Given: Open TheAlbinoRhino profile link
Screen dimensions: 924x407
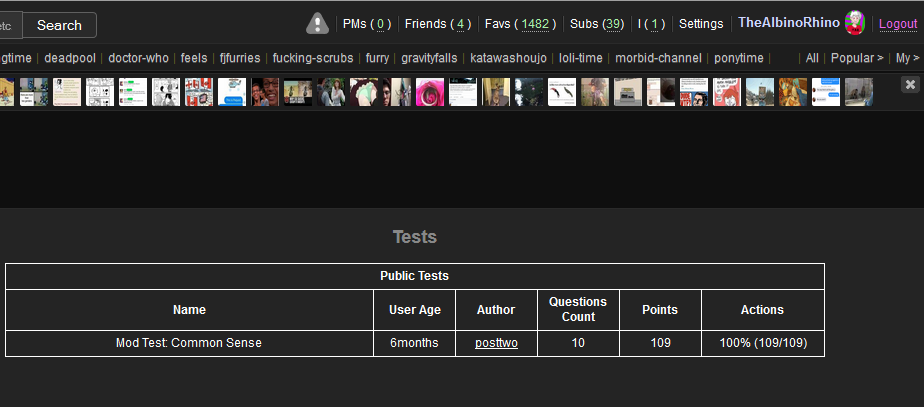Looking at the screenshot, I should click(x=788, y=23).
